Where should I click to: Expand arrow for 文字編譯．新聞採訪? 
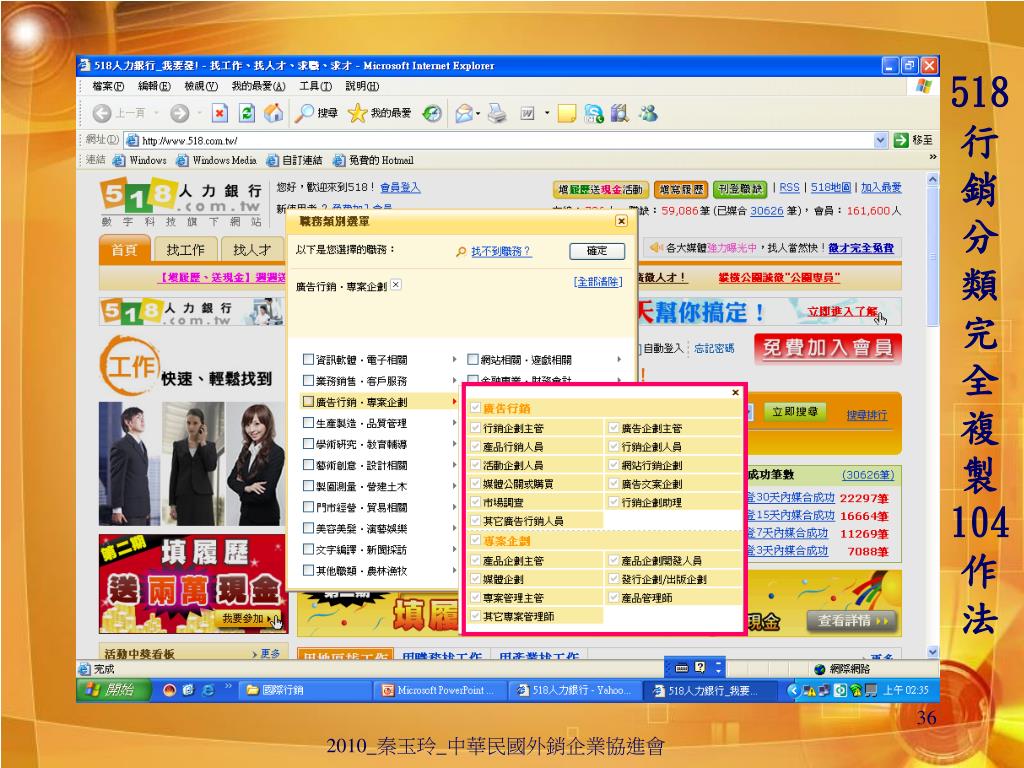[x=454, y=549]
